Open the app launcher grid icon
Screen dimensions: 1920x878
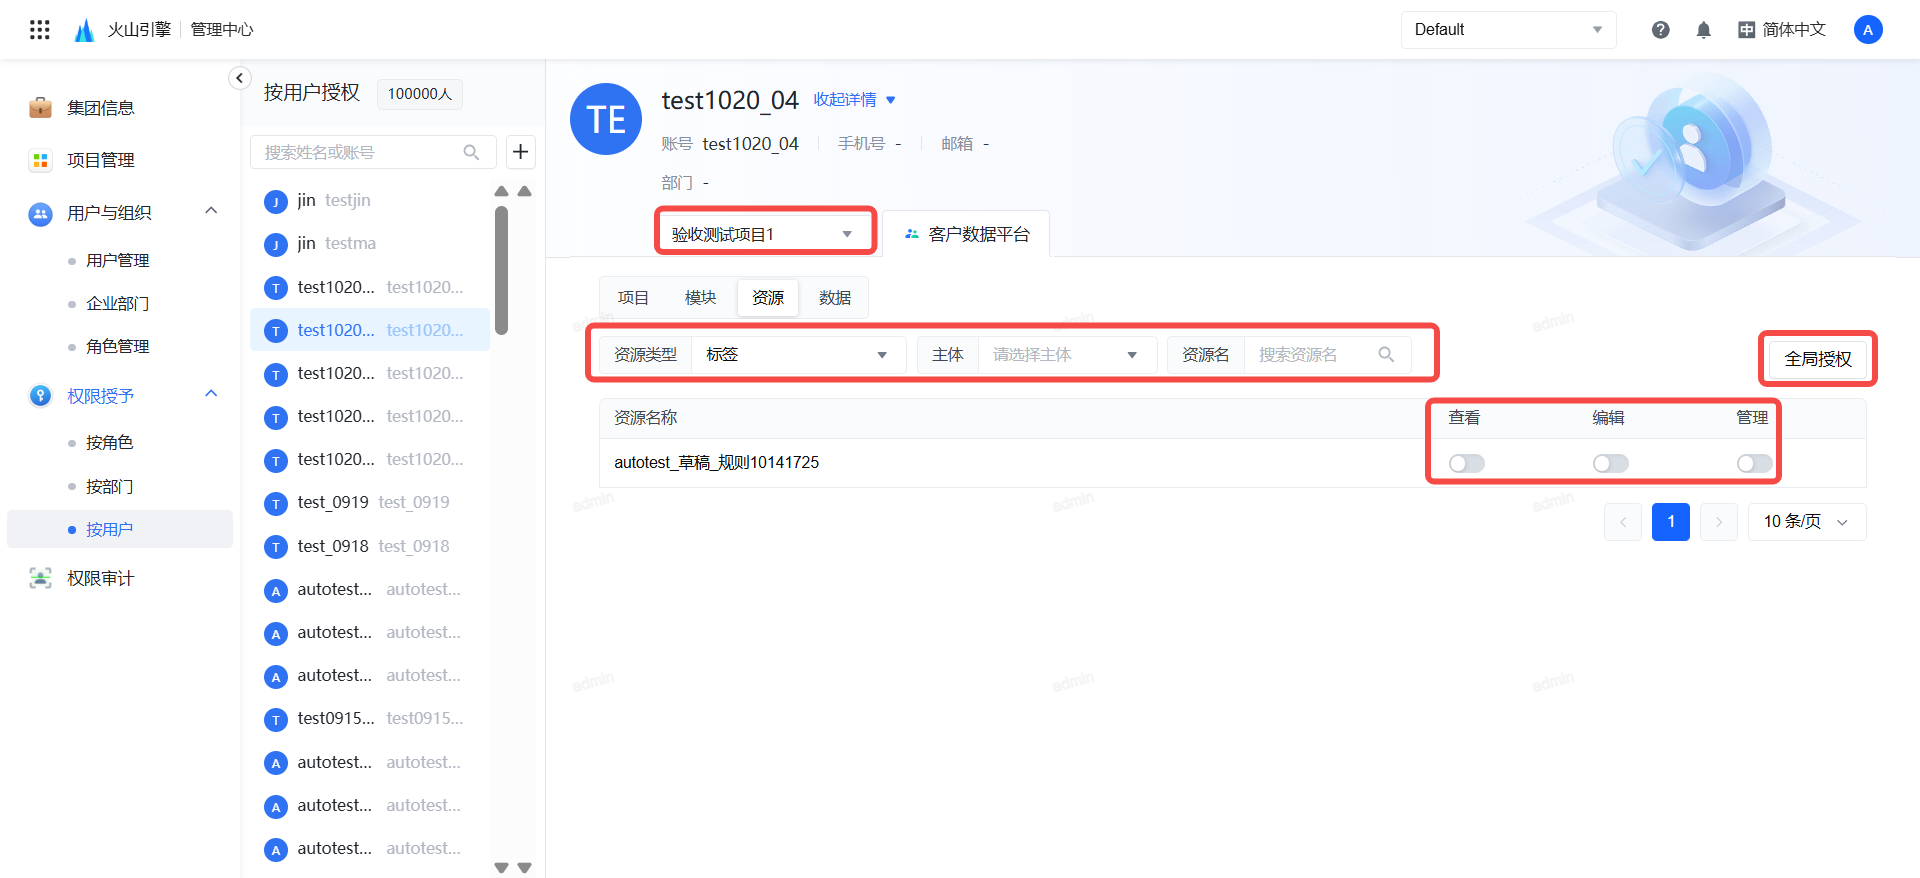[x=40, y=30]
